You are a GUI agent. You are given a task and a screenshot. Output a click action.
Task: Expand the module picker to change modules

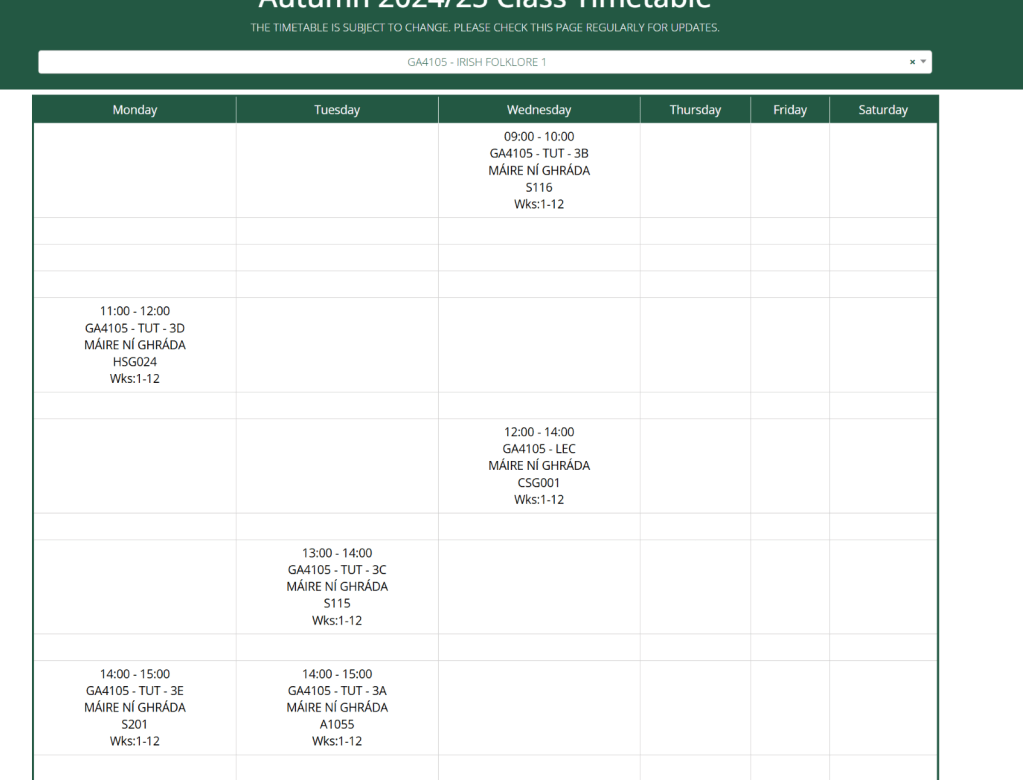pyautogui.click(x=921, y=61)
